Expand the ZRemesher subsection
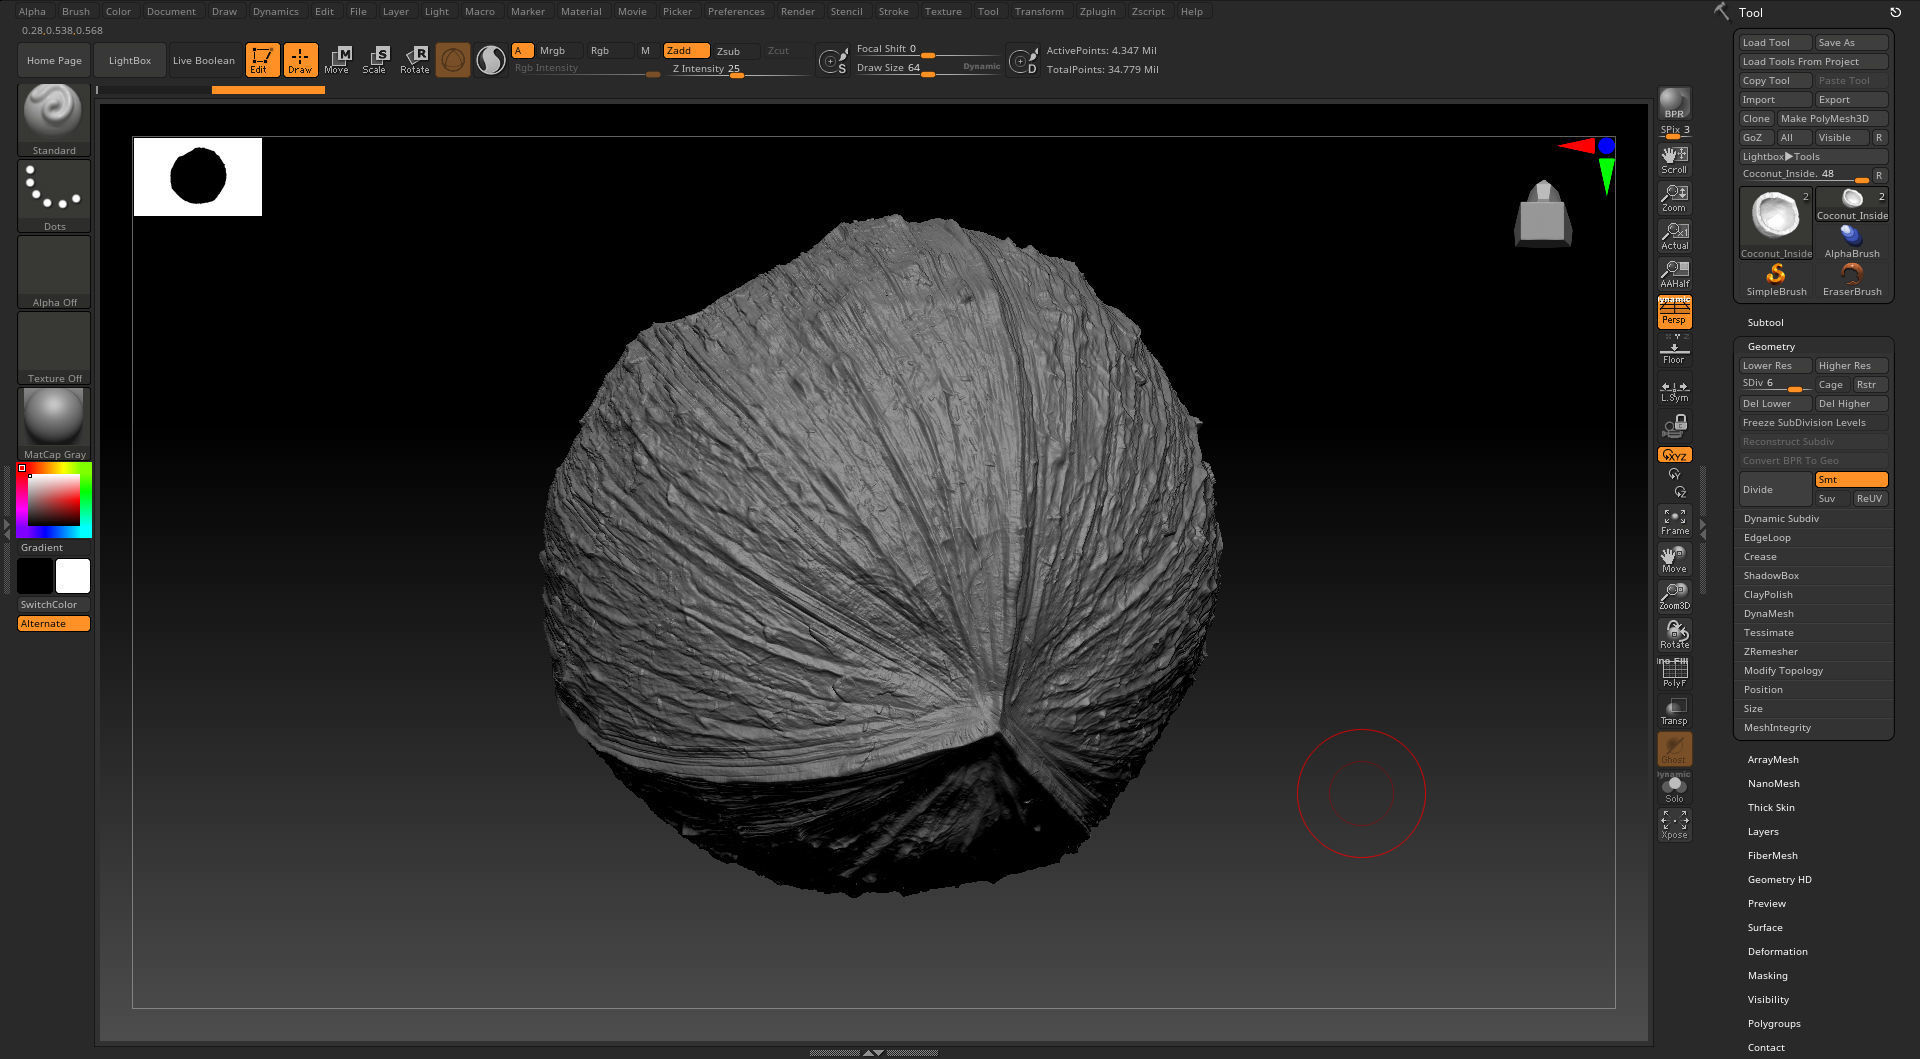The height and width of the screenshot is (1059, 1920). (1770, 651)
